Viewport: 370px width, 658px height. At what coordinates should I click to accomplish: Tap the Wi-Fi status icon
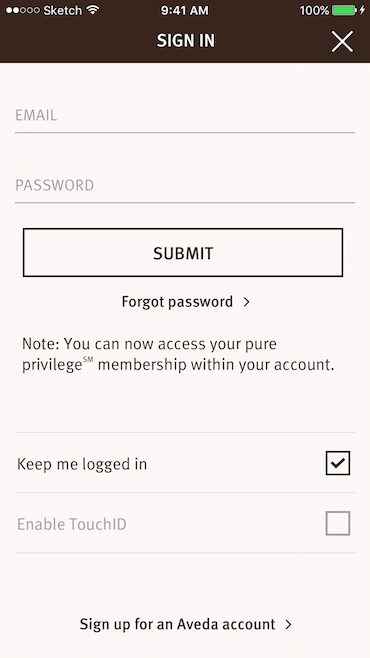(92, 10)
